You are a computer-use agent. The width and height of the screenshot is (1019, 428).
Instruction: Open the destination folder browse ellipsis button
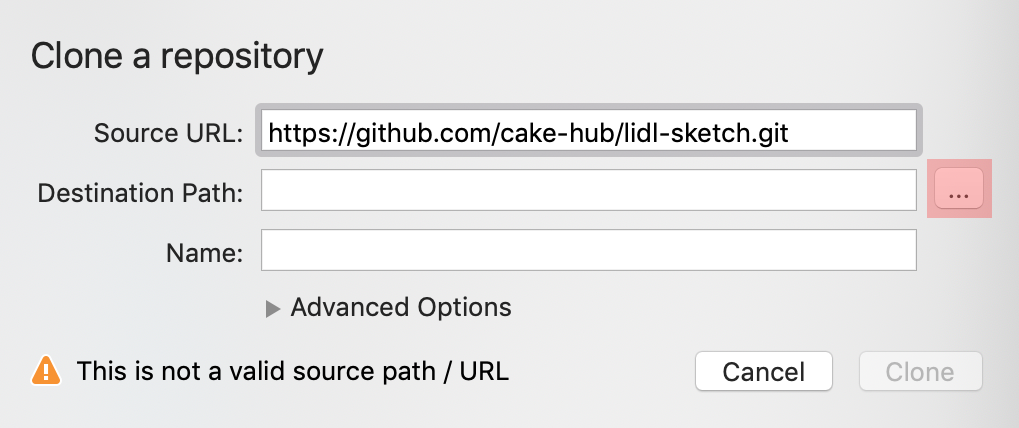(x=959, y=188)
